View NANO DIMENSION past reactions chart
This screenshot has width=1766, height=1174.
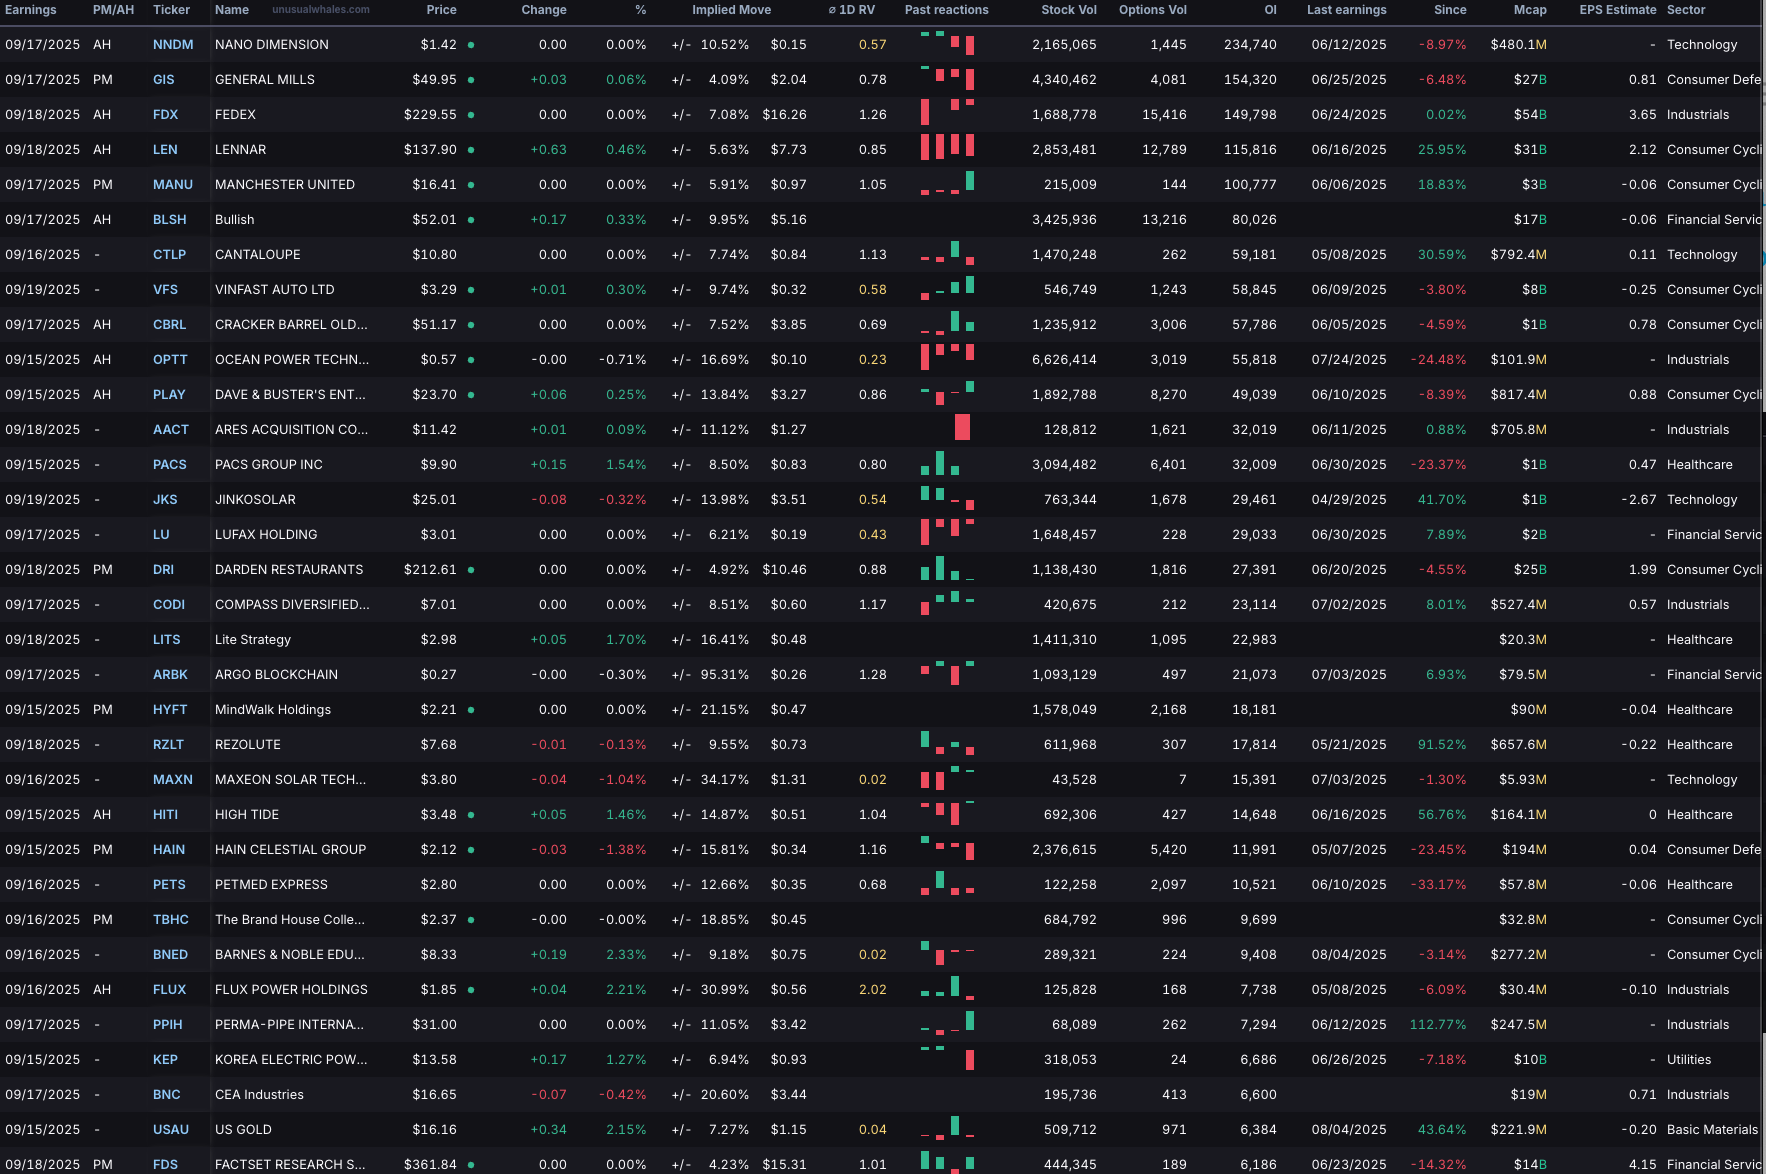[x=947, y=43]
